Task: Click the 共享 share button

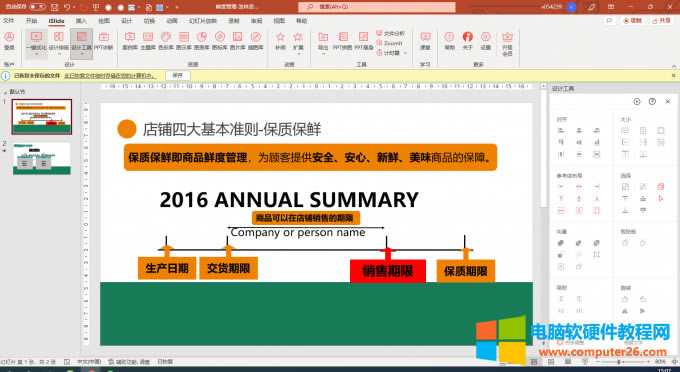Action: click(661, 20)
